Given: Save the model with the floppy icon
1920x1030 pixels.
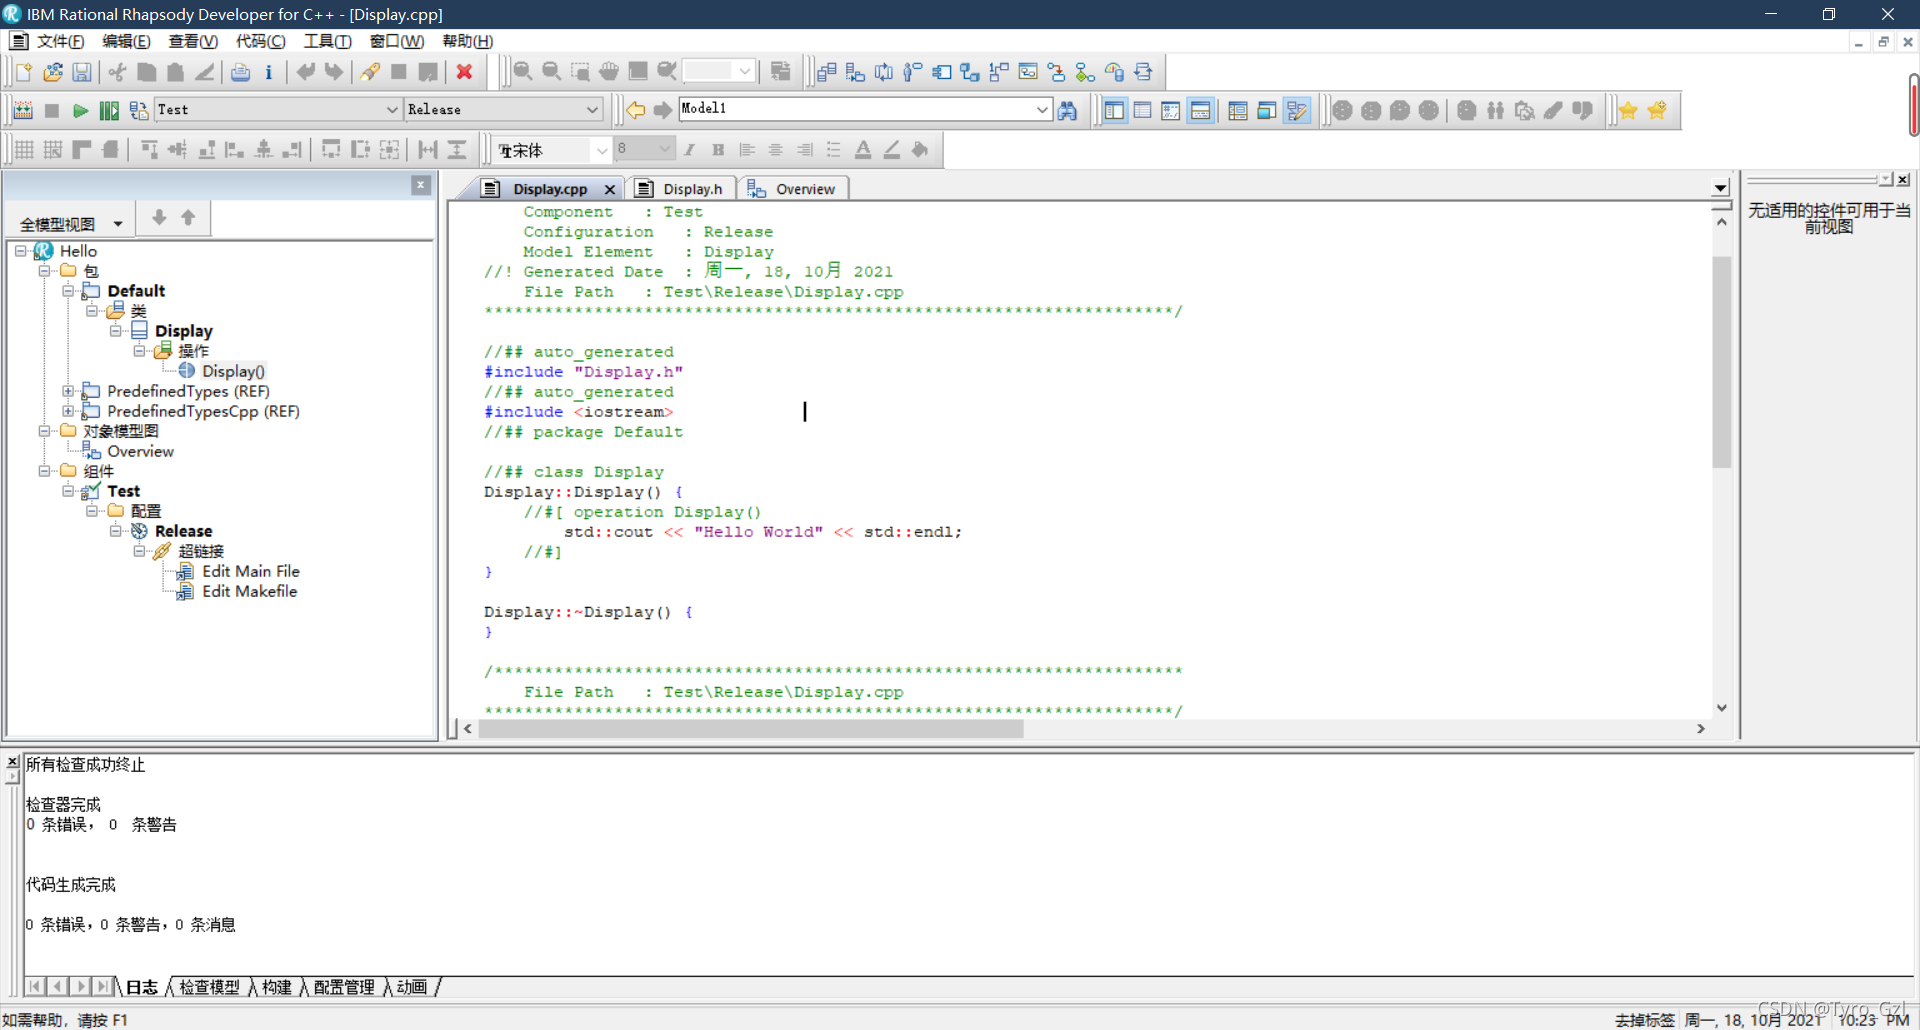Looking at the screenshot, I should tap(82, 72).
